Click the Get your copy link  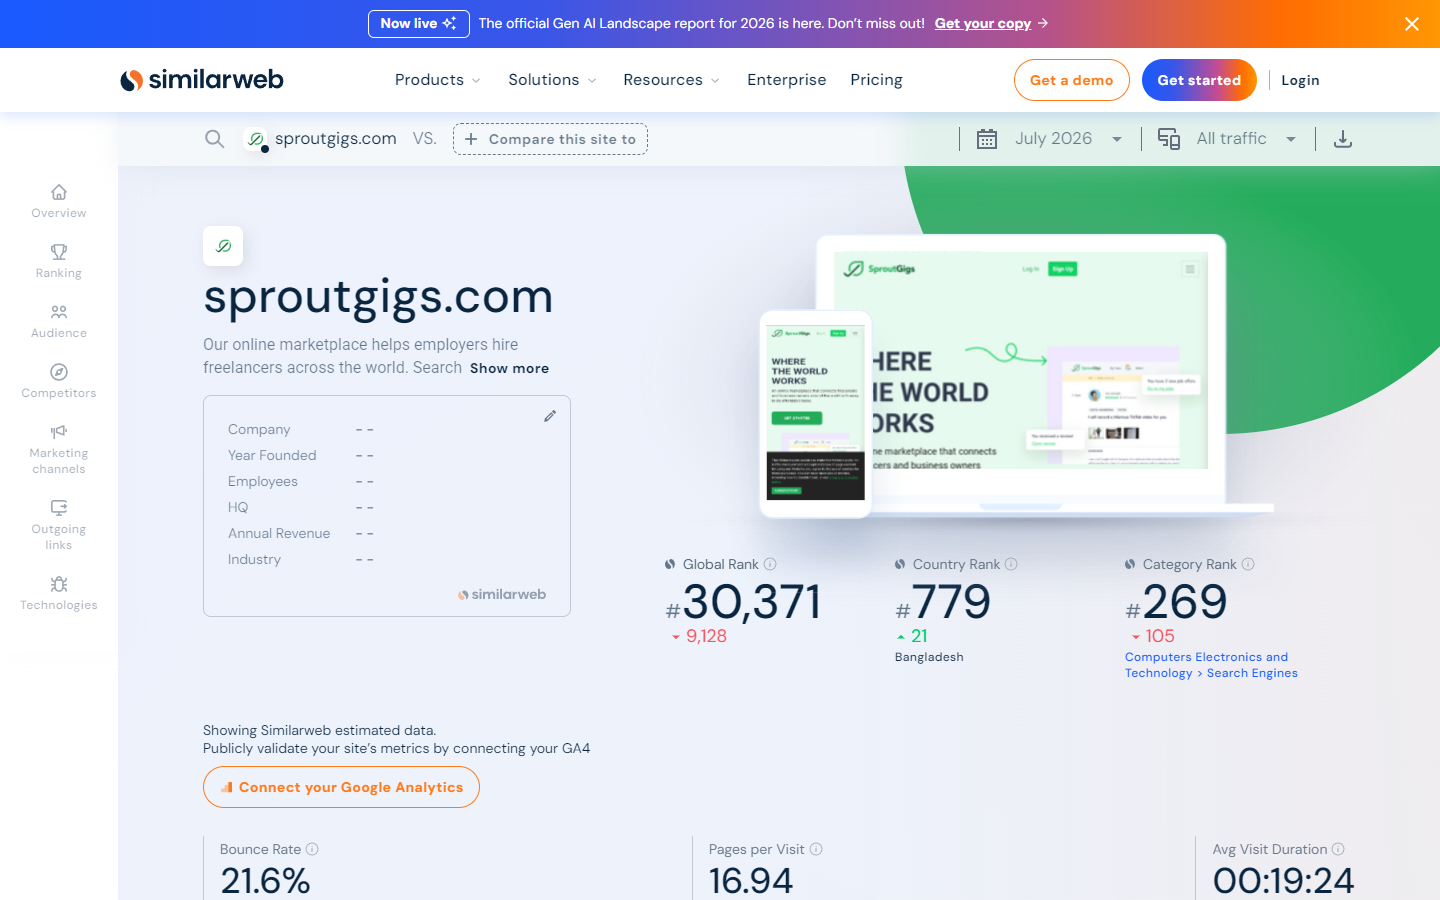pos(983,23)
